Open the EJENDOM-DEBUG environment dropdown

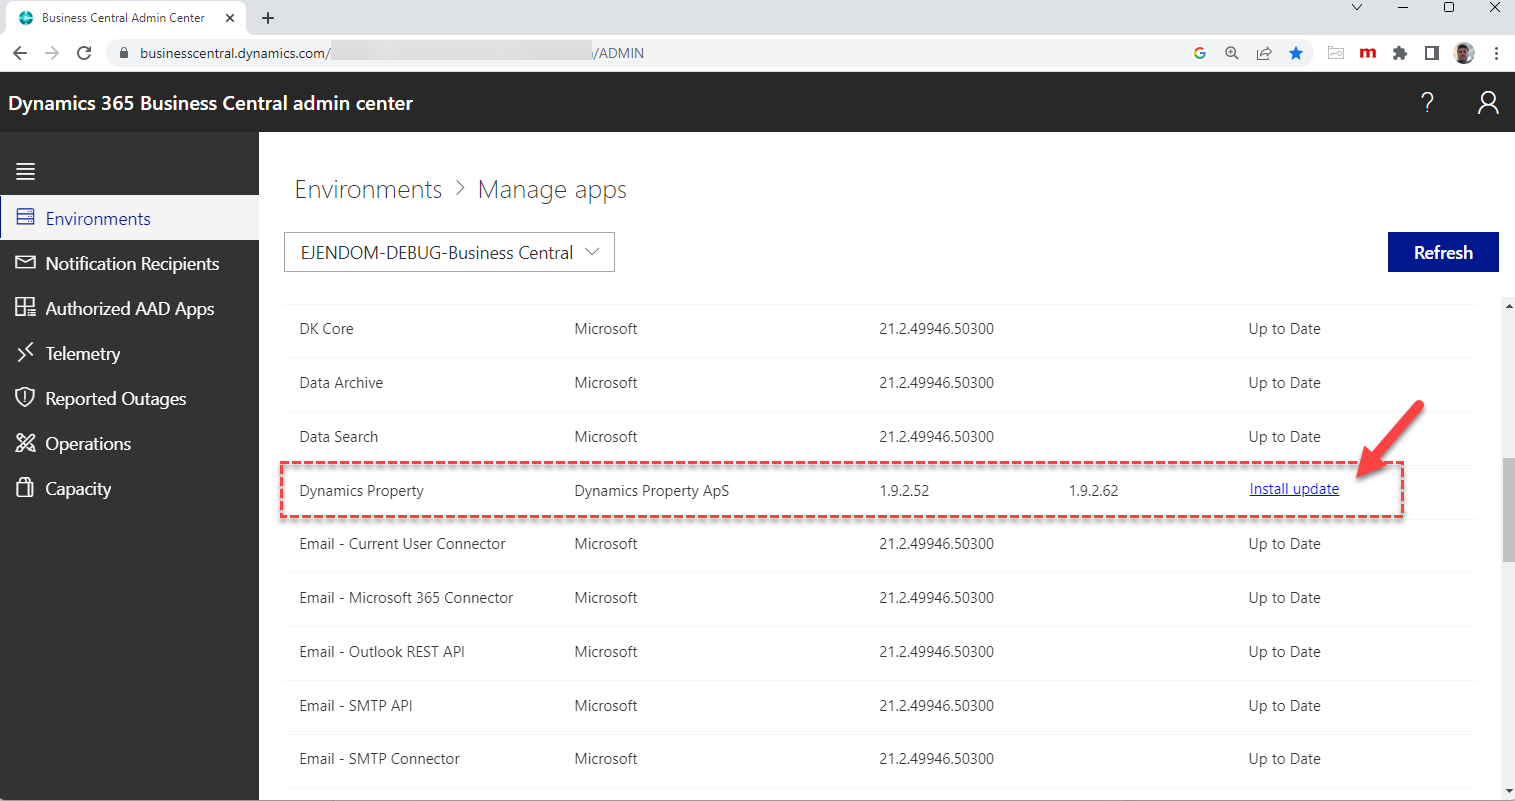(x=449, y=252)
